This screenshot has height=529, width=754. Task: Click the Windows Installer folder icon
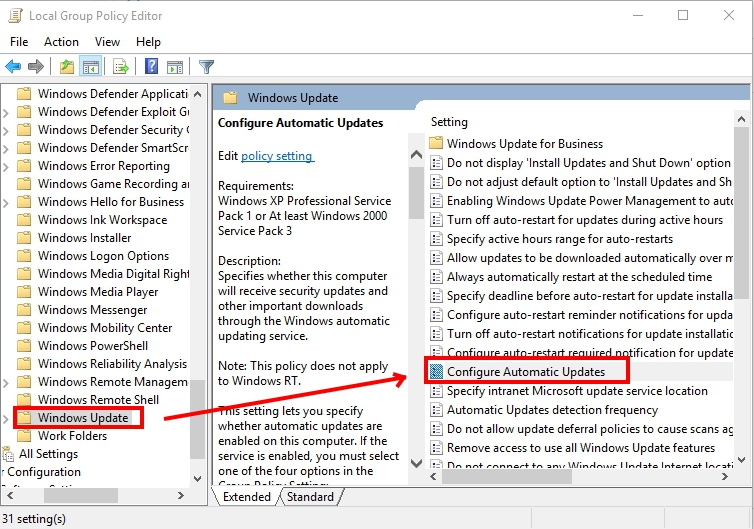(24, 238)
